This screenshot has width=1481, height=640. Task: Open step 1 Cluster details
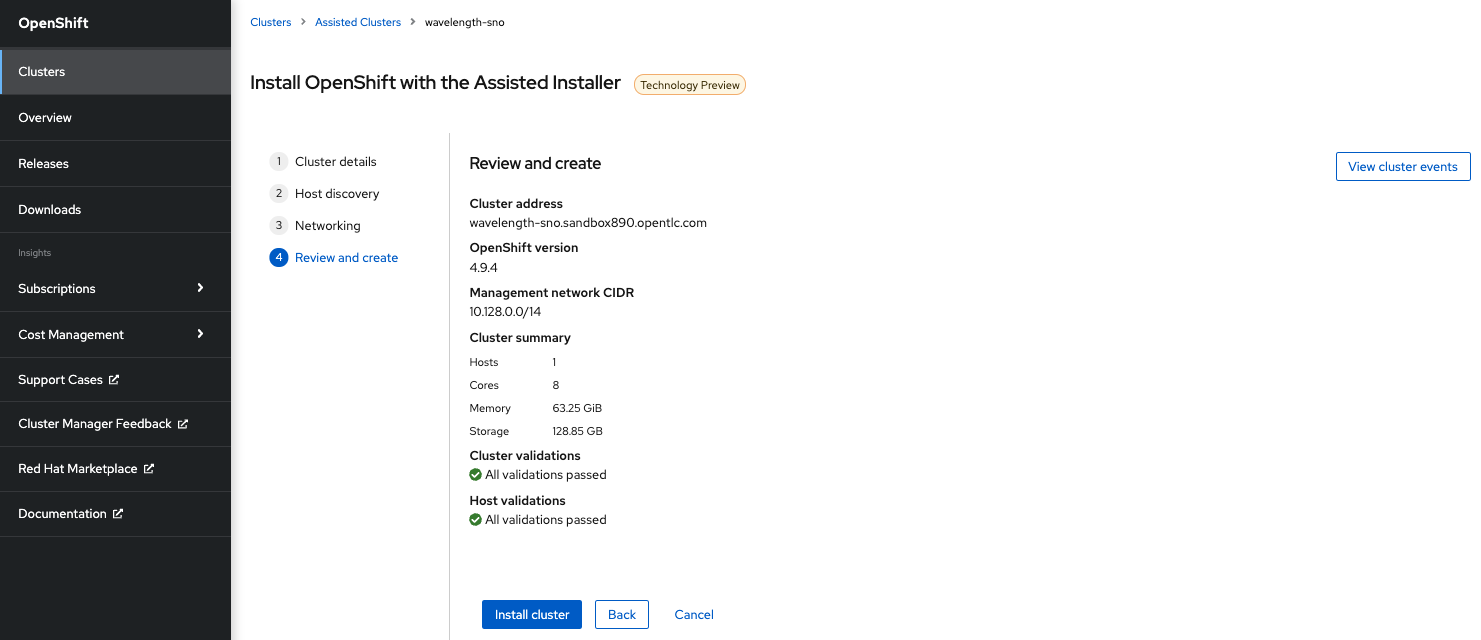(335, 161)
